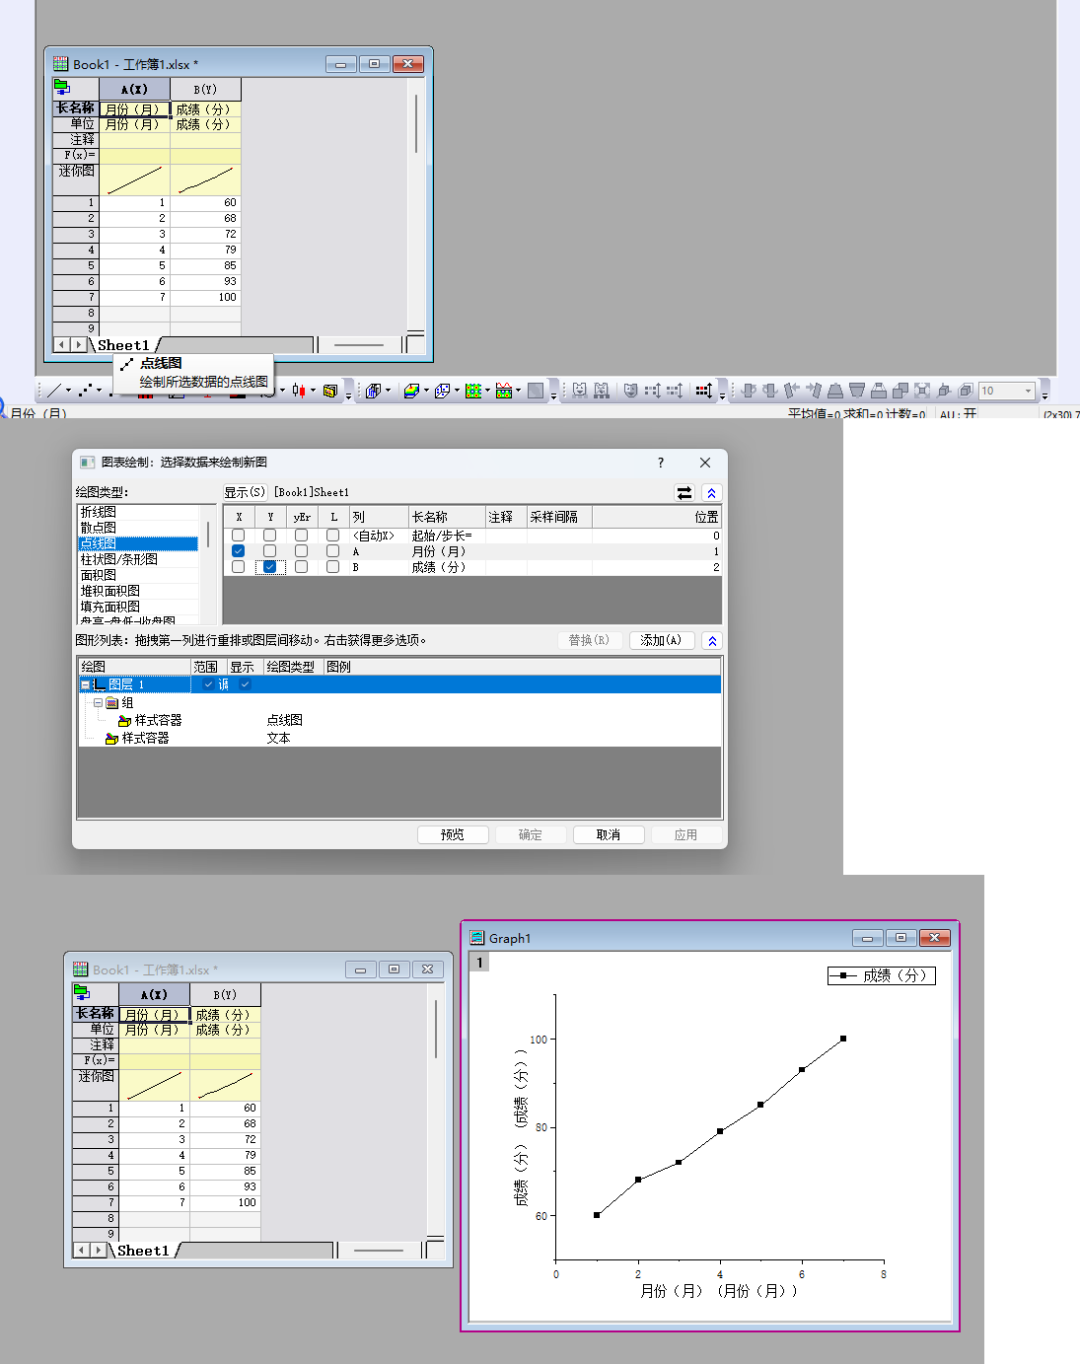Click the add-columns toolbar icon (three squares with arrow)
This screenshot has height=1364, width=1080.
tap(704, 391)
